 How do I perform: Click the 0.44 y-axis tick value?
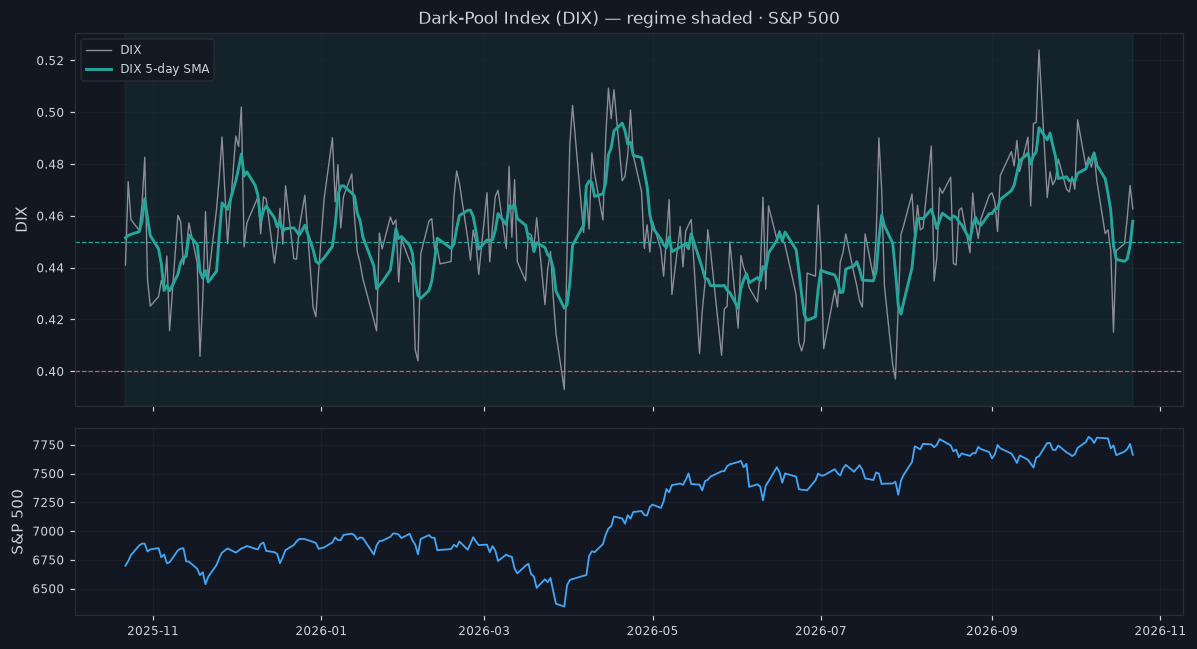(50, 268)
